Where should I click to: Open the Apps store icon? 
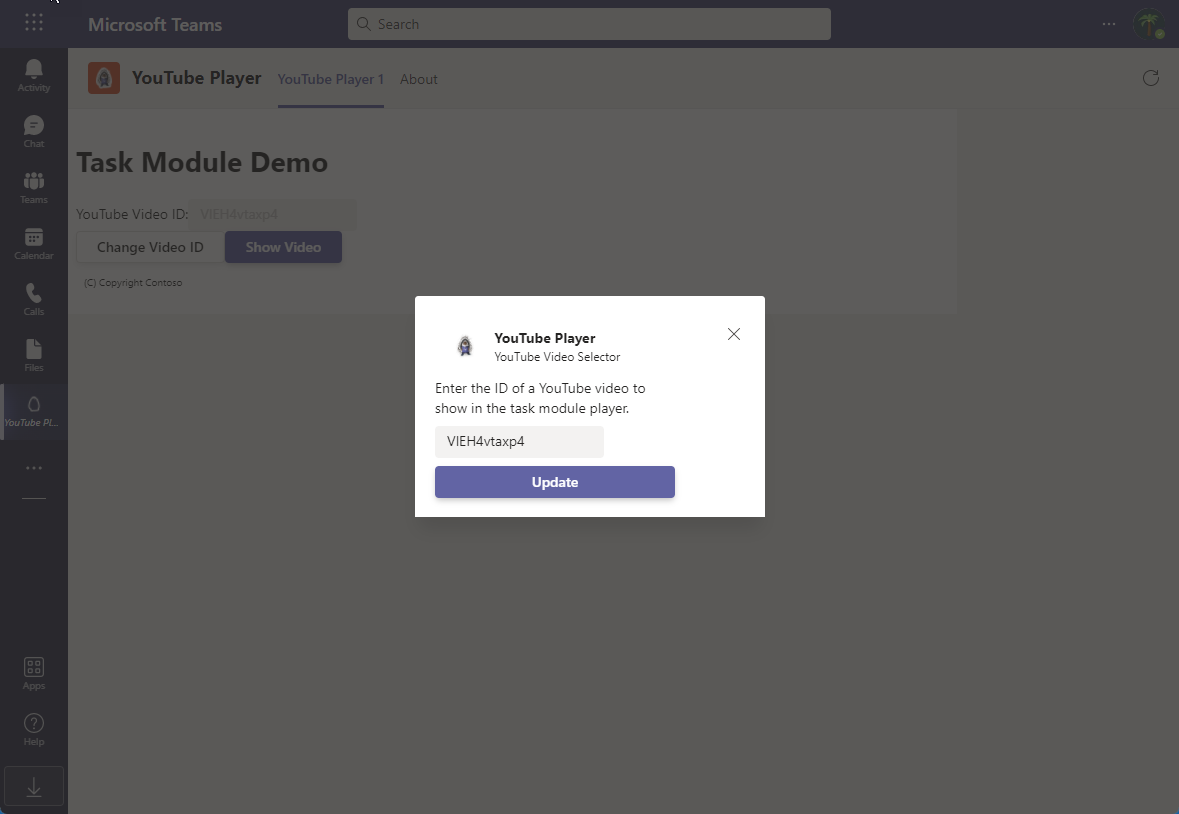34,673
